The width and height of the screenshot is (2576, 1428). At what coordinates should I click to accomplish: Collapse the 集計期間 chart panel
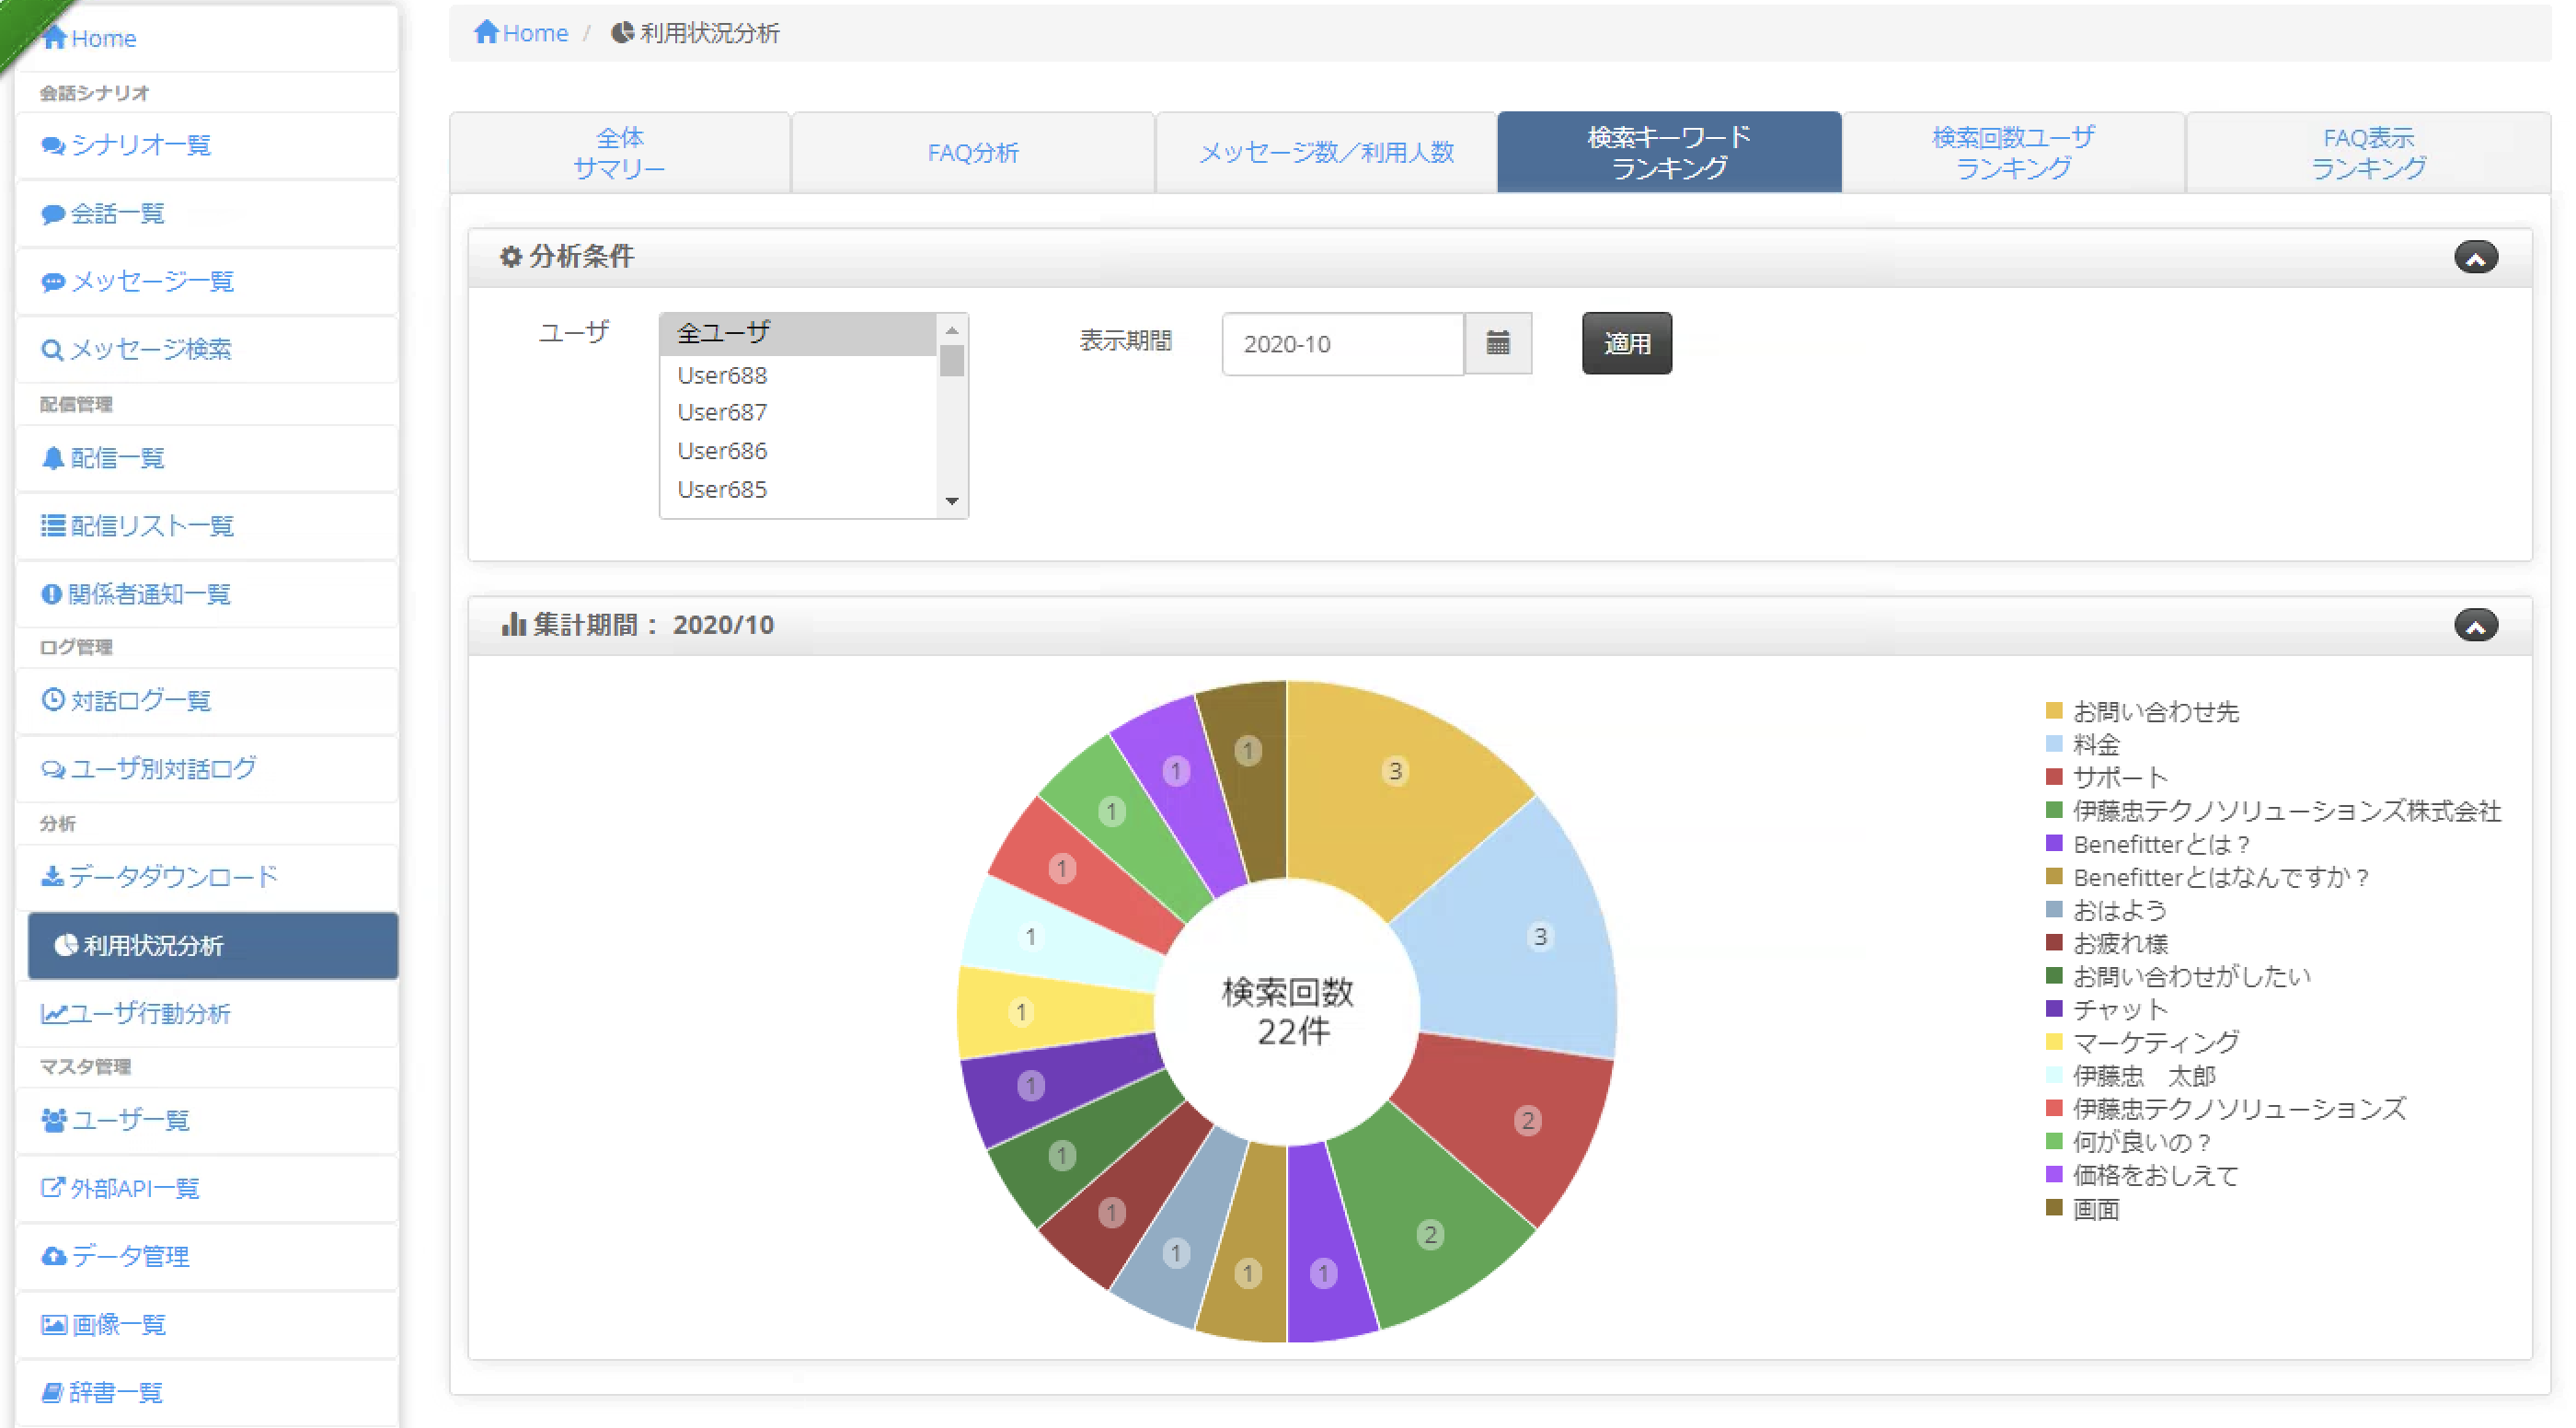[2476, 626]
